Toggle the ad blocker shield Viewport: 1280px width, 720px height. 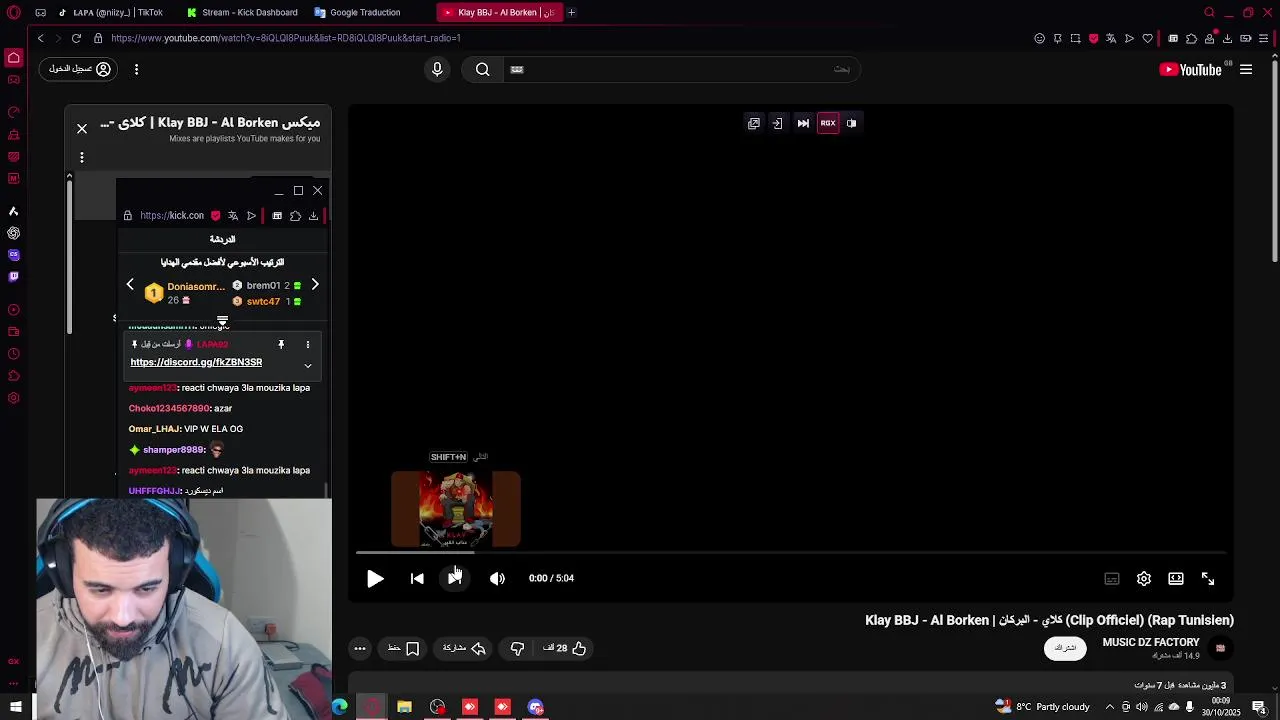click(1093, 38)
